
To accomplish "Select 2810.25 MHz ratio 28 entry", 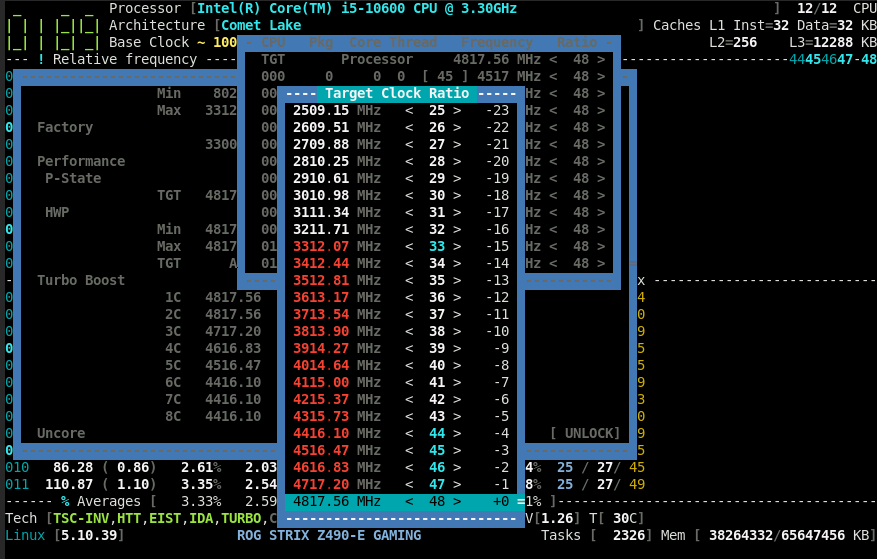I will pyautogui.click(x=401, y=161).
